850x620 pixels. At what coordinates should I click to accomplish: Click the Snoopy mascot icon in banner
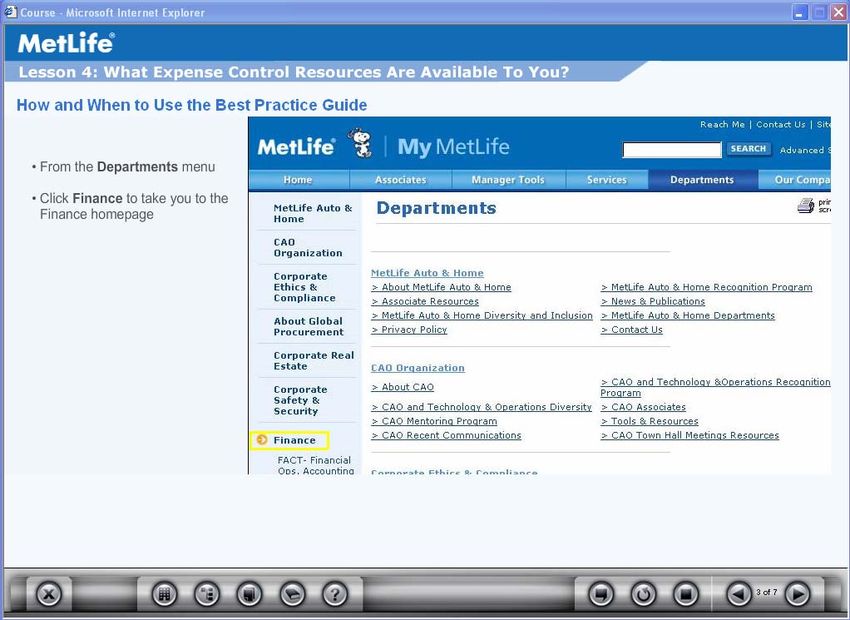pyautogui.click(x=362, y=144)
